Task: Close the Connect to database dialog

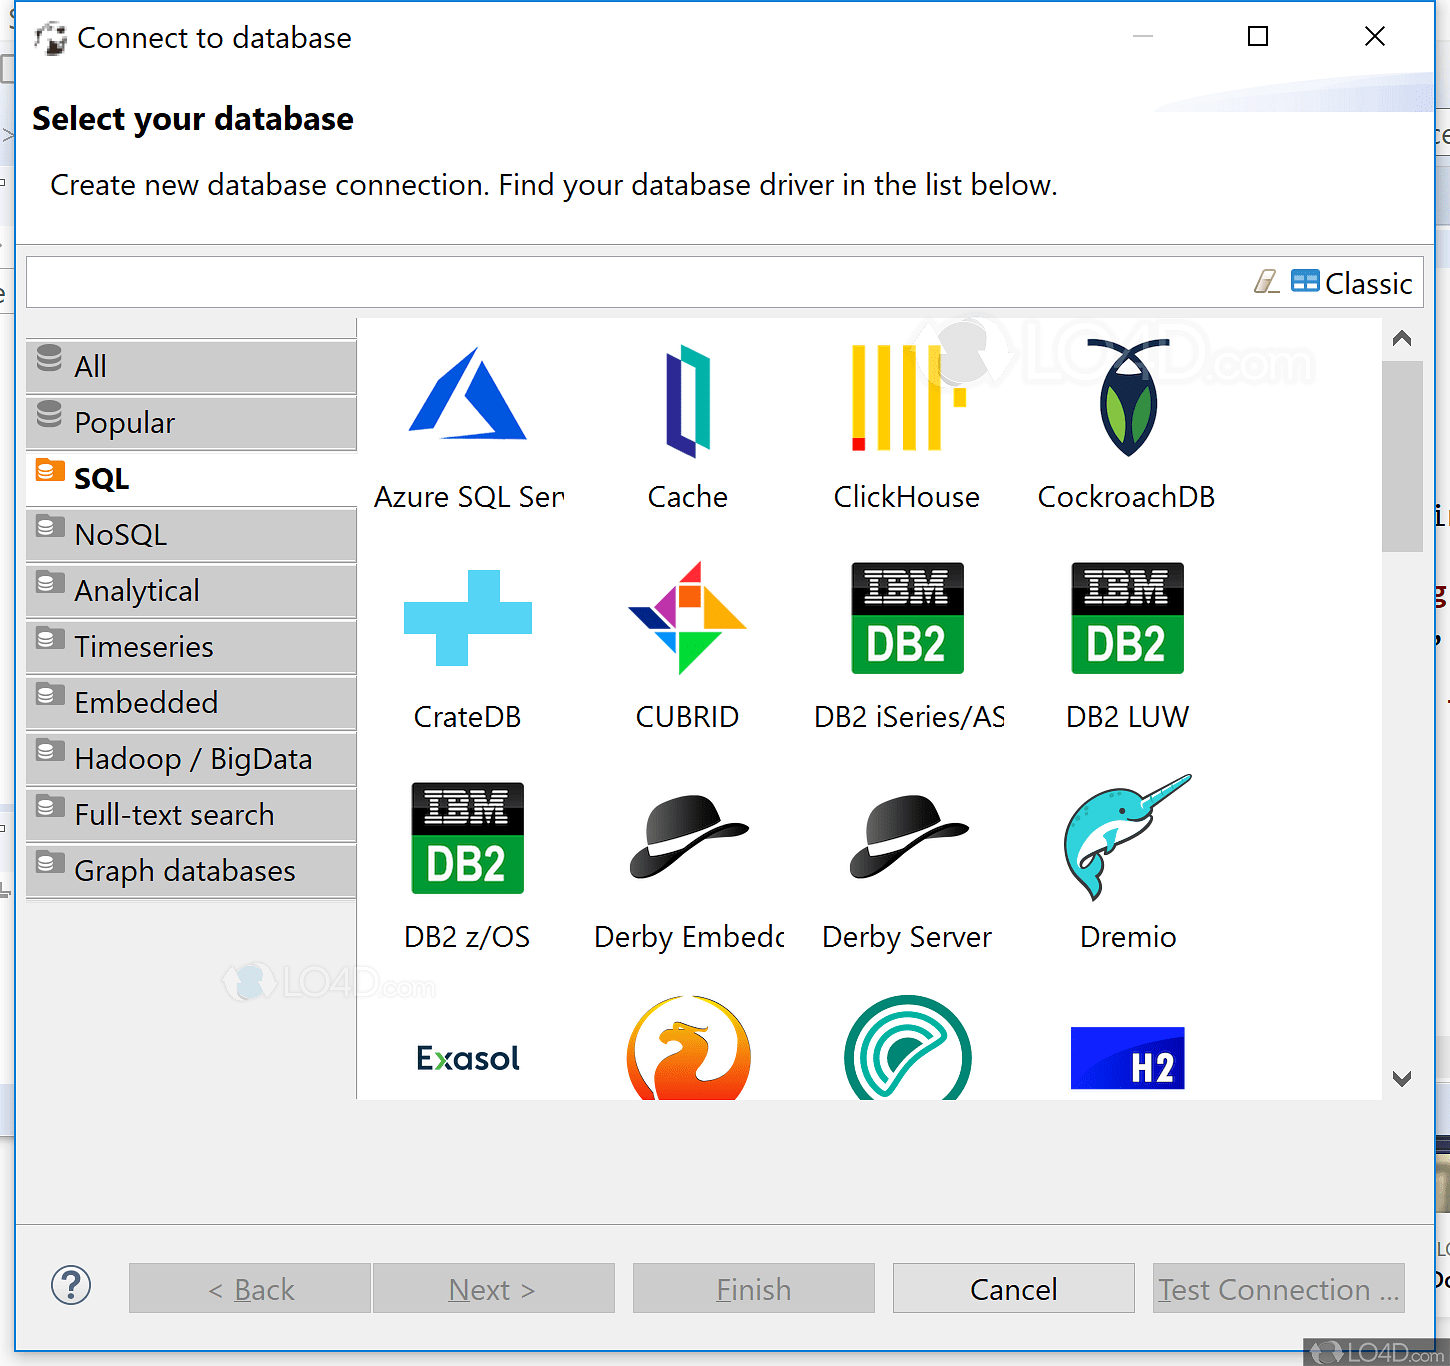Action: point(1375,37)
